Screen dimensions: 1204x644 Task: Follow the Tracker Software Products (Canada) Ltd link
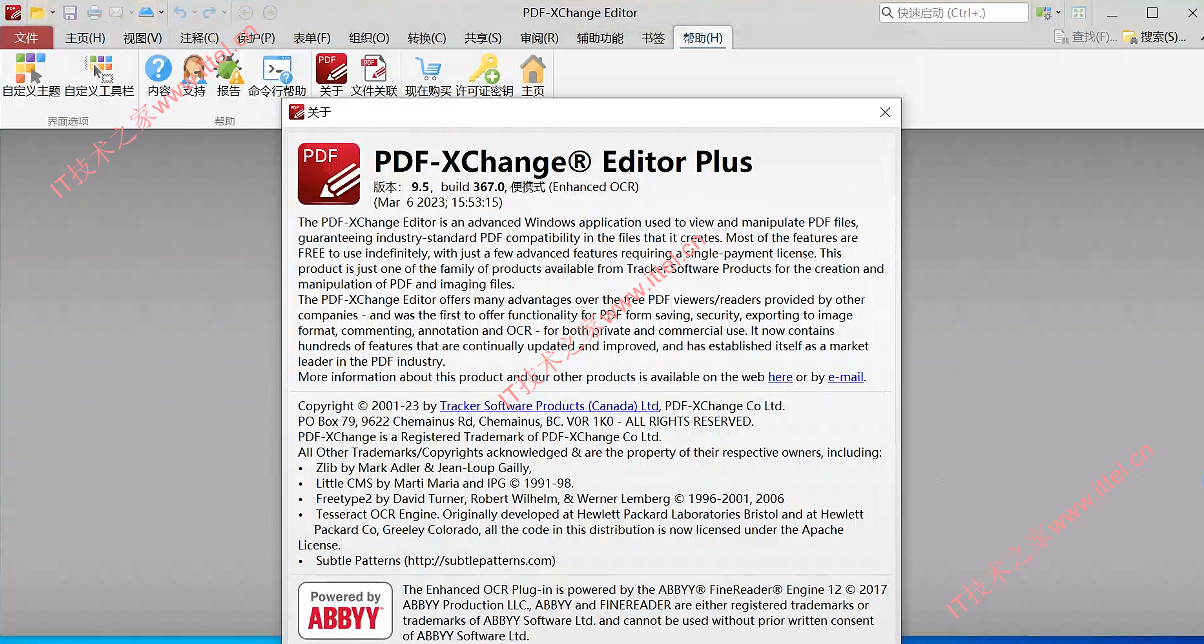[x=549, y=406]
